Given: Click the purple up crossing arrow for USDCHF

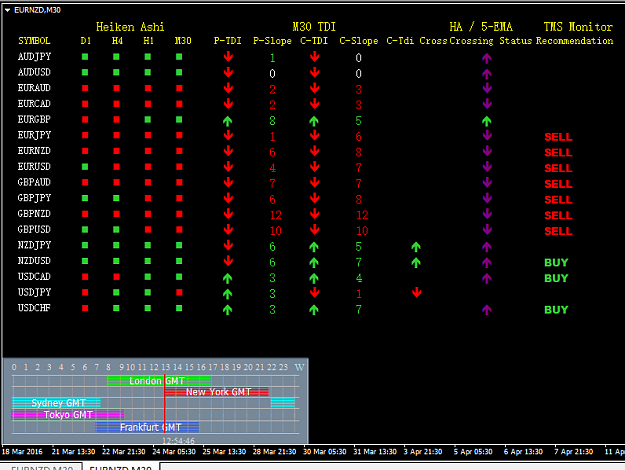Looking at the screenshot, I should pyautogui.click(x=486, y=310).
